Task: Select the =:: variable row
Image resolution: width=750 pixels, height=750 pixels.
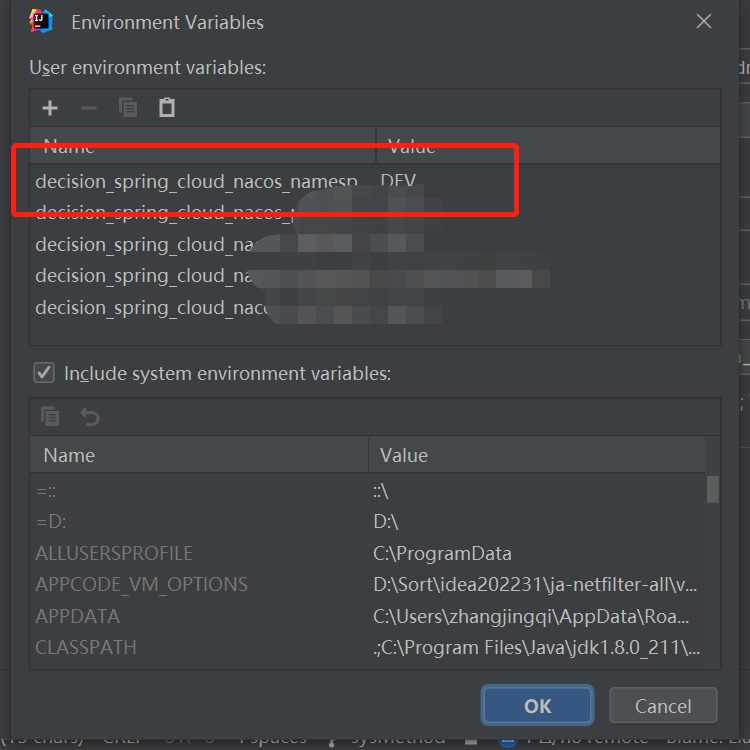Action: pyautogui.click(x=368, y=491)
